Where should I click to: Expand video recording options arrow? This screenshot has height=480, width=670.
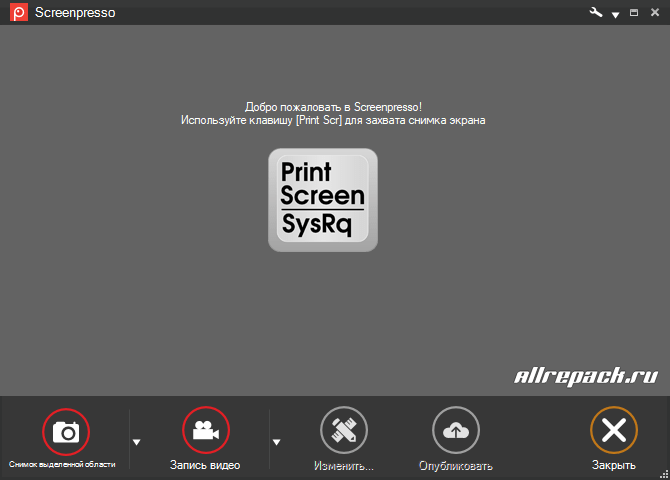coord(276,442)
